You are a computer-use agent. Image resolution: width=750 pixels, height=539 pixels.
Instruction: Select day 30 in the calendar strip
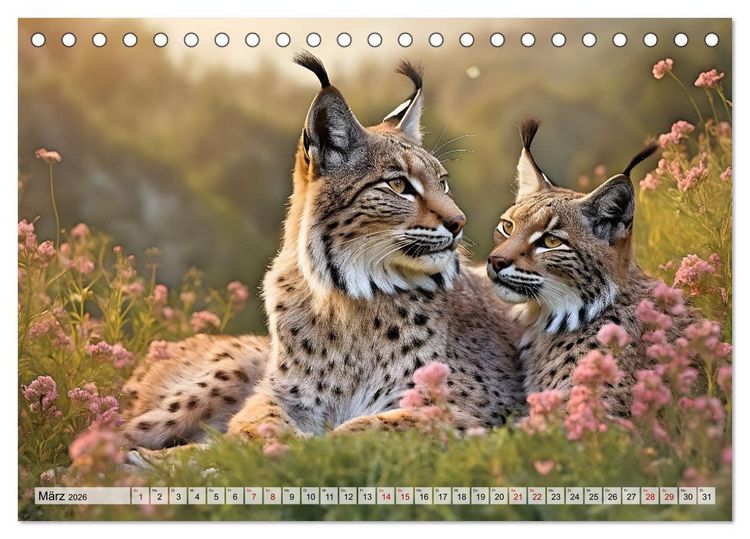pos(688,496)
